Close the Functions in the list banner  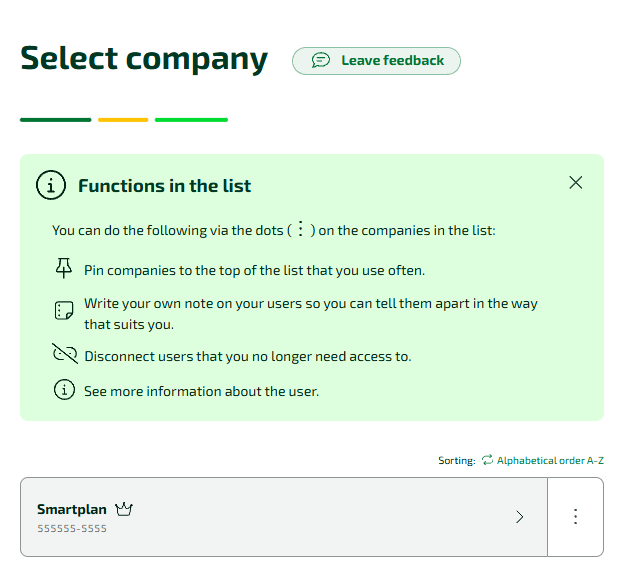[575, 182]
